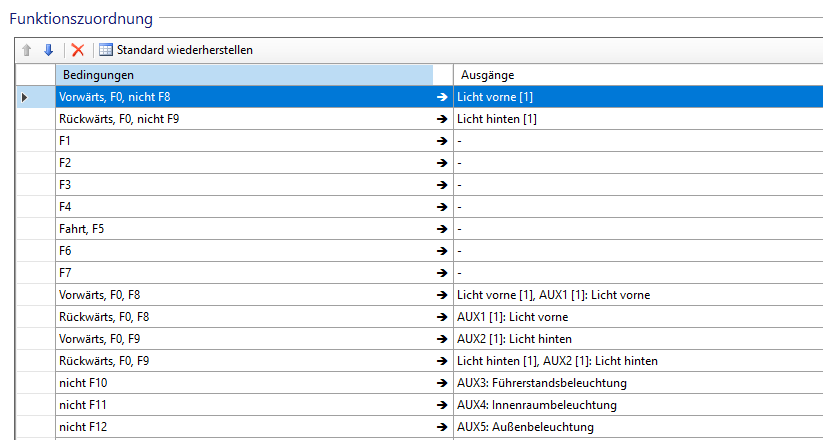Click the arrow icon in the Fahrt, F5 row

[442, 229]
